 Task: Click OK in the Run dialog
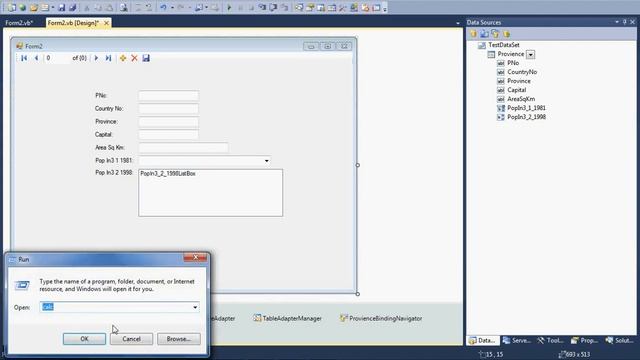[x=84, y=339]
